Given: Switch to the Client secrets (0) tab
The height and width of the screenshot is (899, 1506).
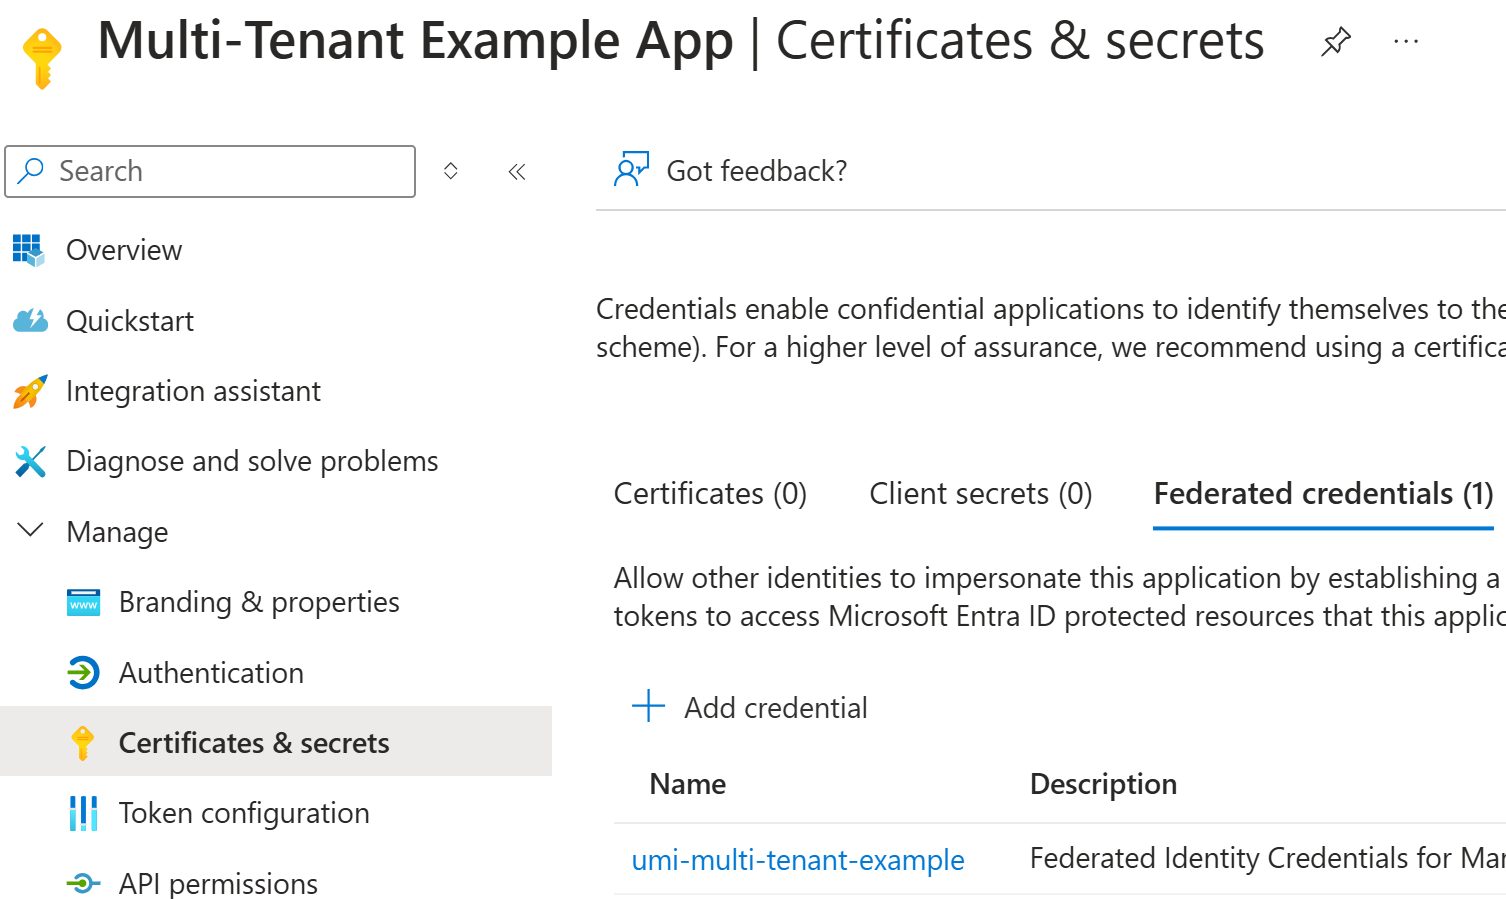Looking at the screenshot, I should pos(980,494).
